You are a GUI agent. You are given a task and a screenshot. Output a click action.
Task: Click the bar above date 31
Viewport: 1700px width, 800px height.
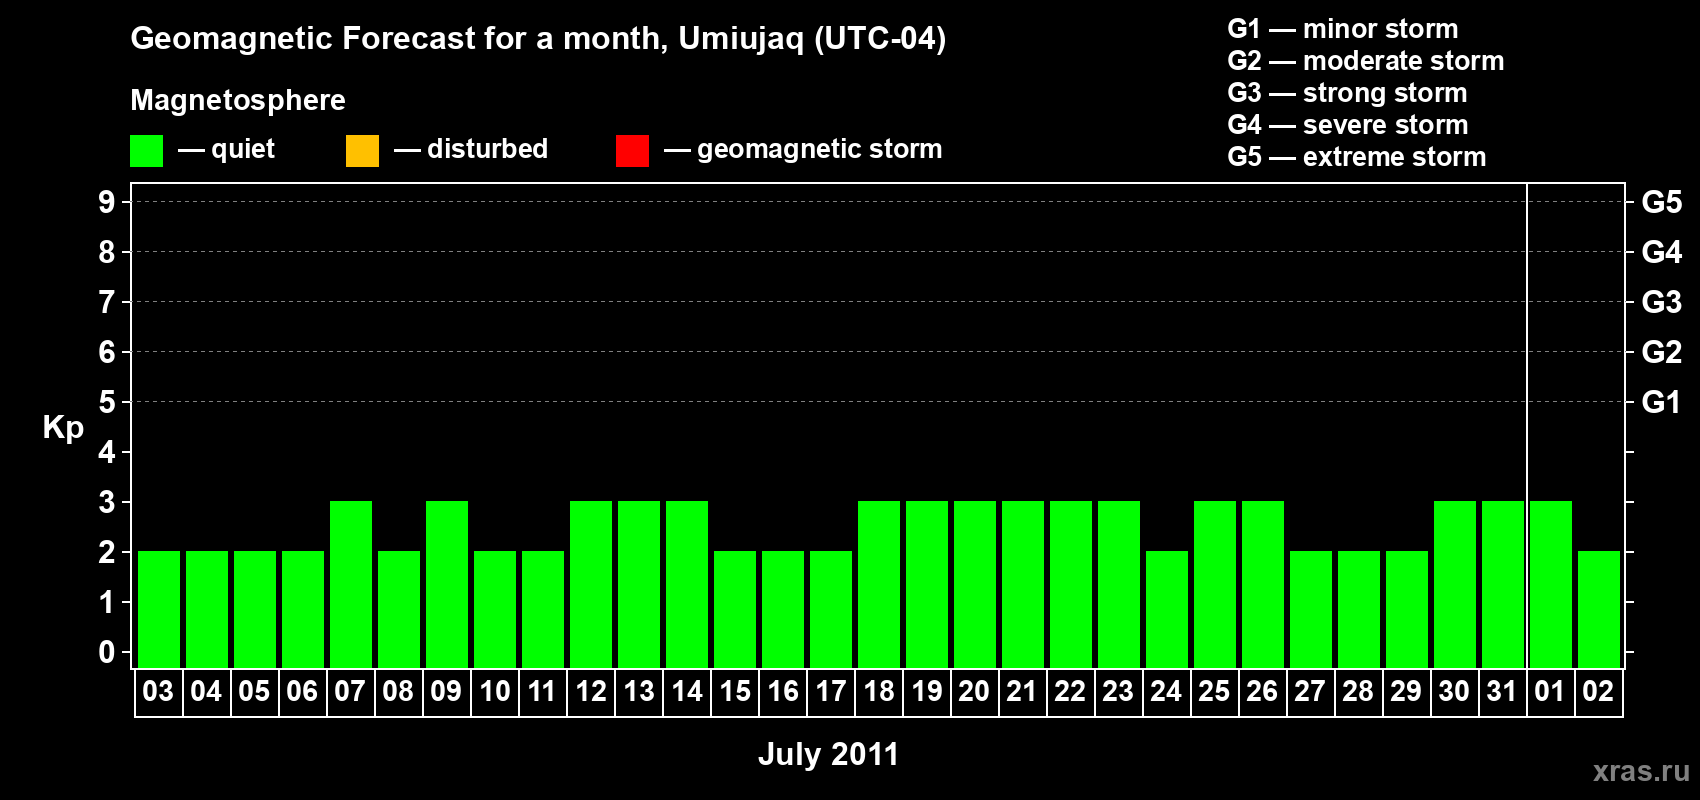pyautogui.click(x=1503, y=584)
